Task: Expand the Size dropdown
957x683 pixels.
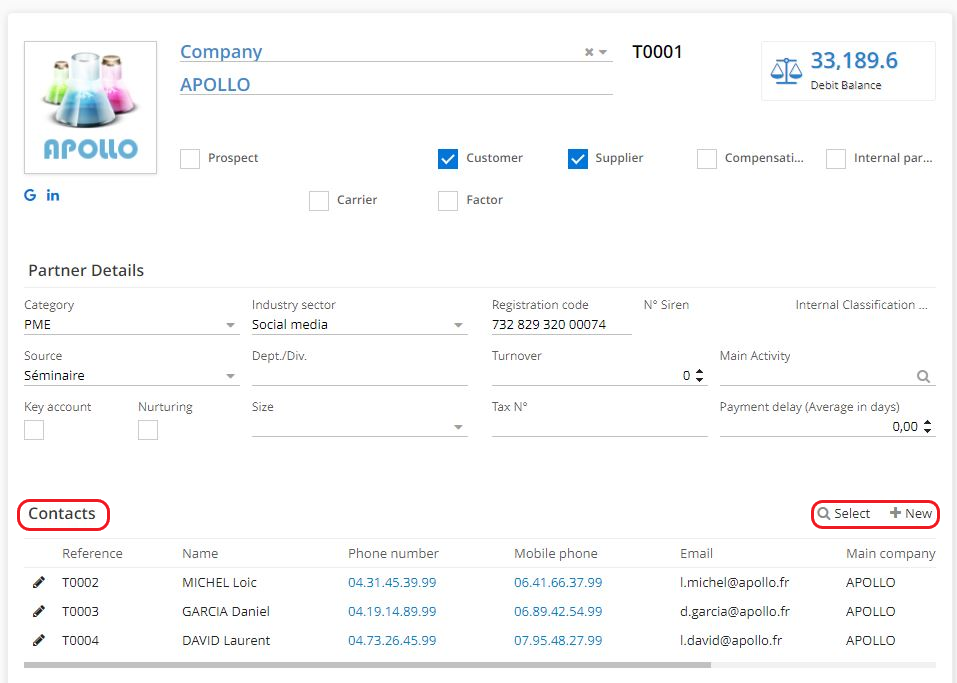Action: tap(459, 427)
